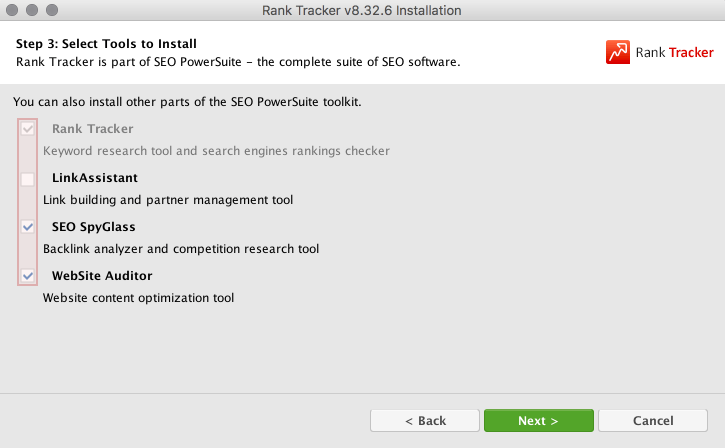Deselect the WebSite Auditor checkbox
Screen dimensions: 725x448
28,275
